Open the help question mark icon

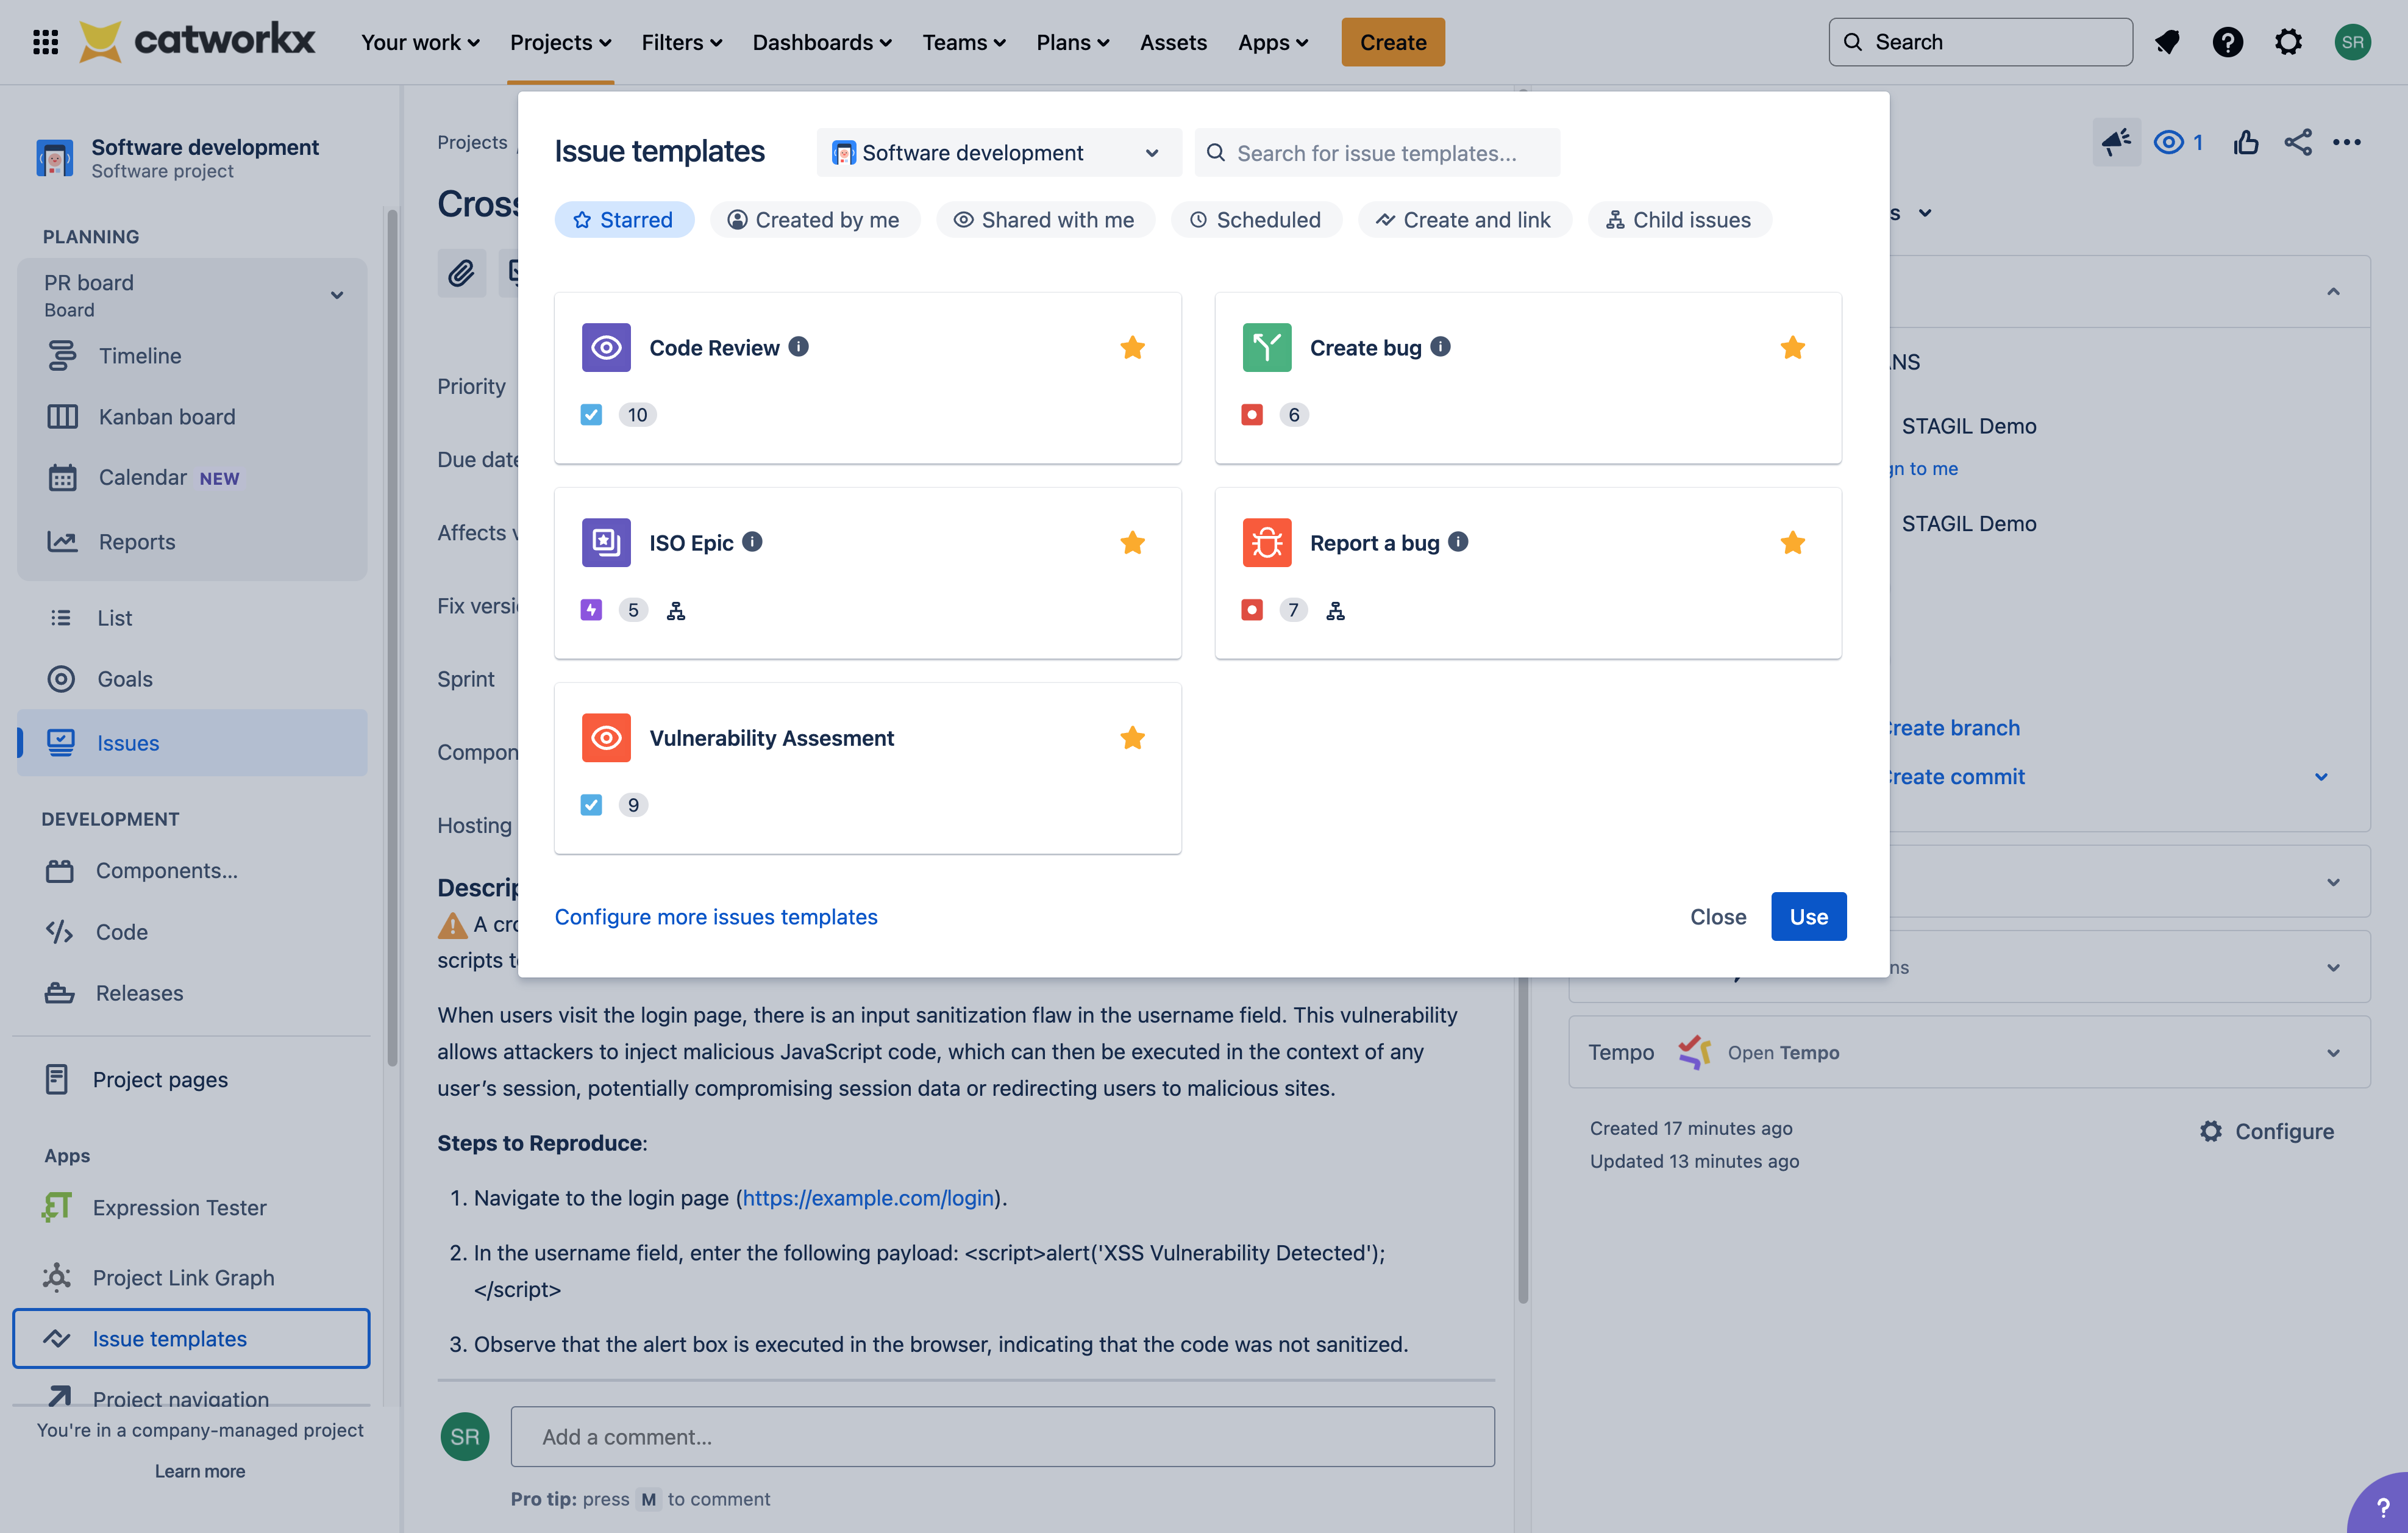click(x=2227, y=42)
